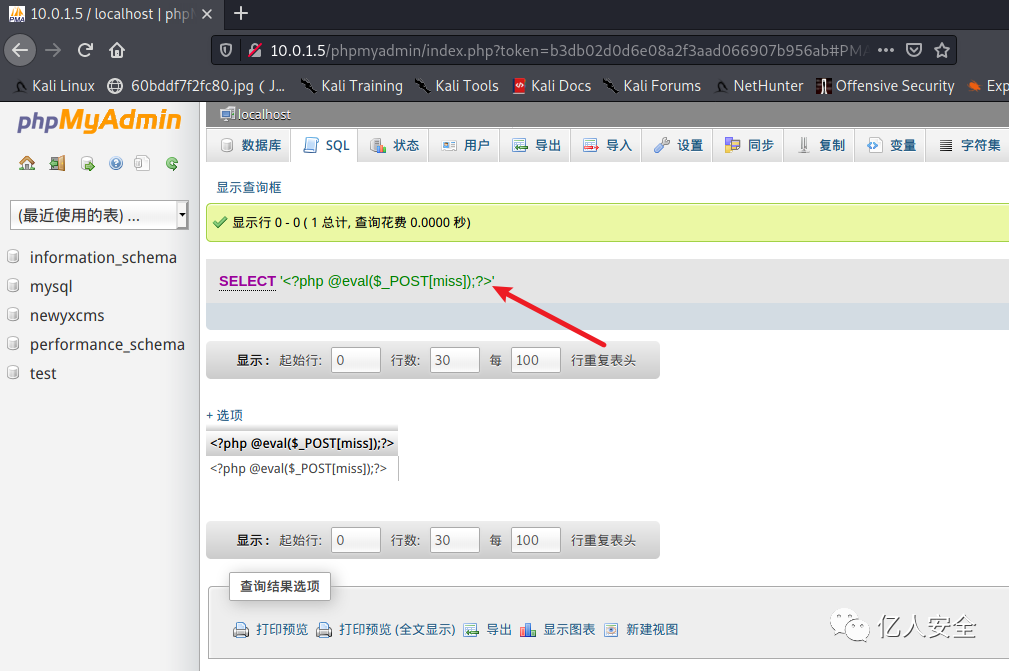Bookmark this page with star icon

coord(942,50)
